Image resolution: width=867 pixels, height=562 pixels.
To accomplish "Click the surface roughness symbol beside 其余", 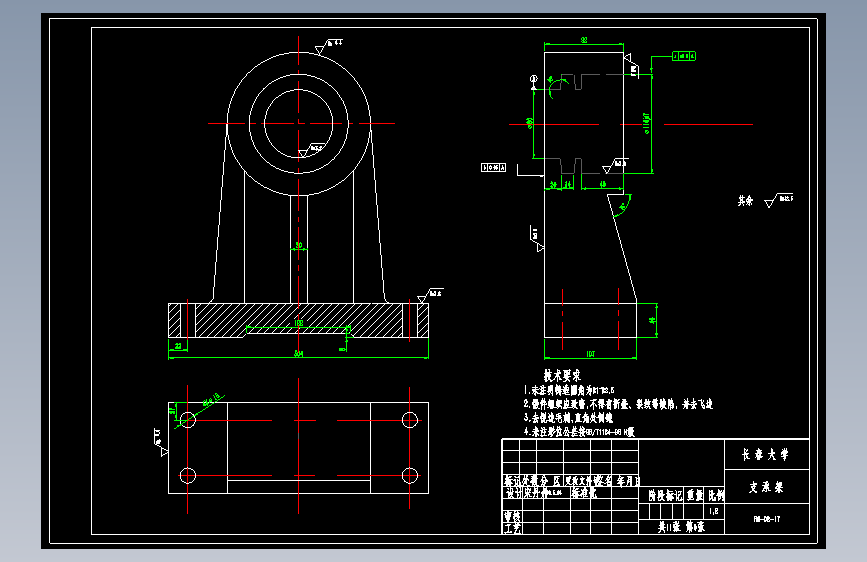I will pos(779,200).
